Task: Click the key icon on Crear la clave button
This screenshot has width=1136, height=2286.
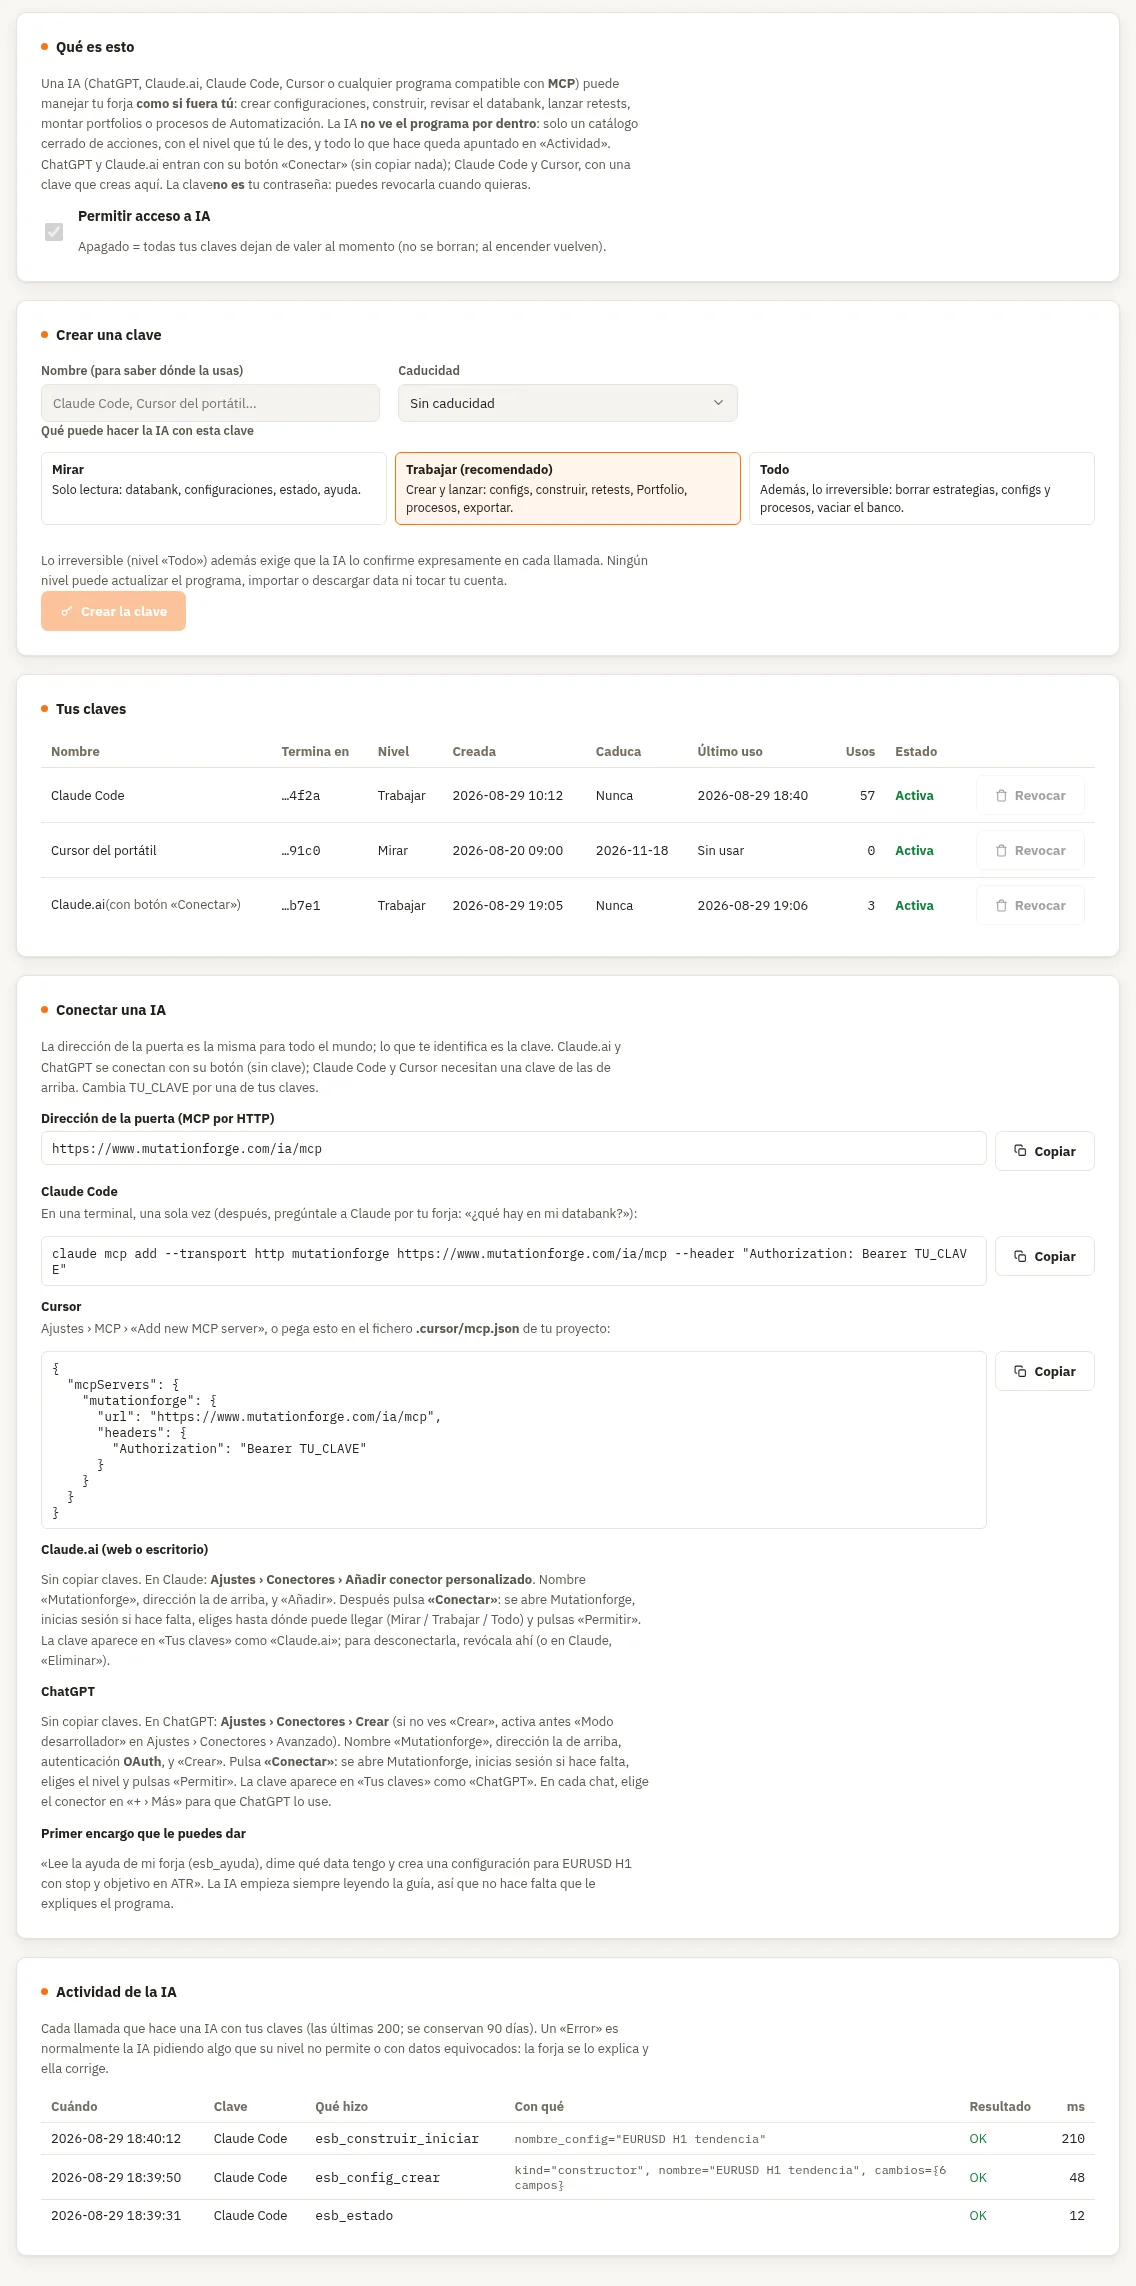Action: pyautogui.click(x=67, y=612)
